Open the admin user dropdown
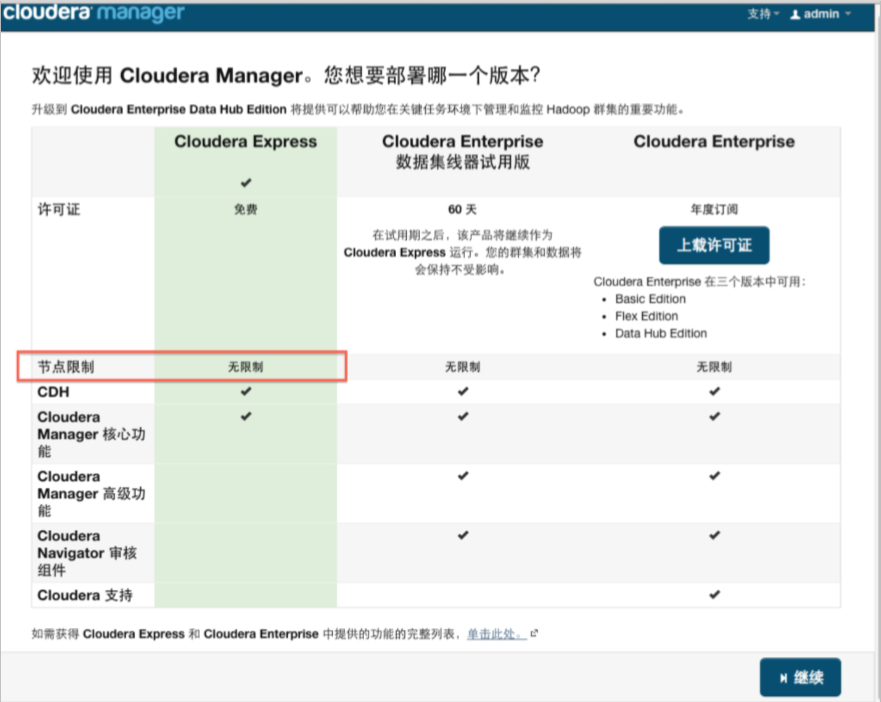Viewport: 881px width, 702px height. point(821,14)
